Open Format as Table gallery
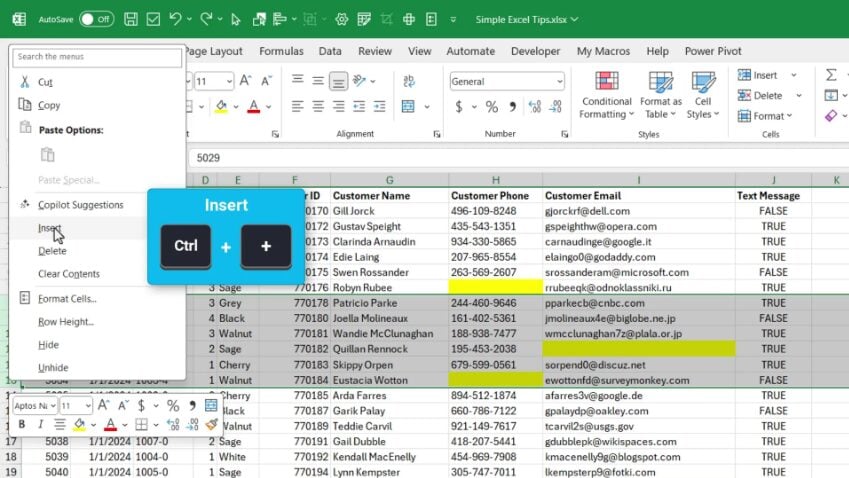 661,95
